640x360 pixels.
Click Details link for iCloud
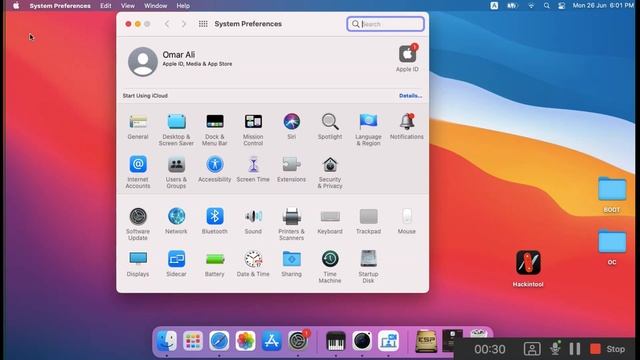[x=410, y=96]
